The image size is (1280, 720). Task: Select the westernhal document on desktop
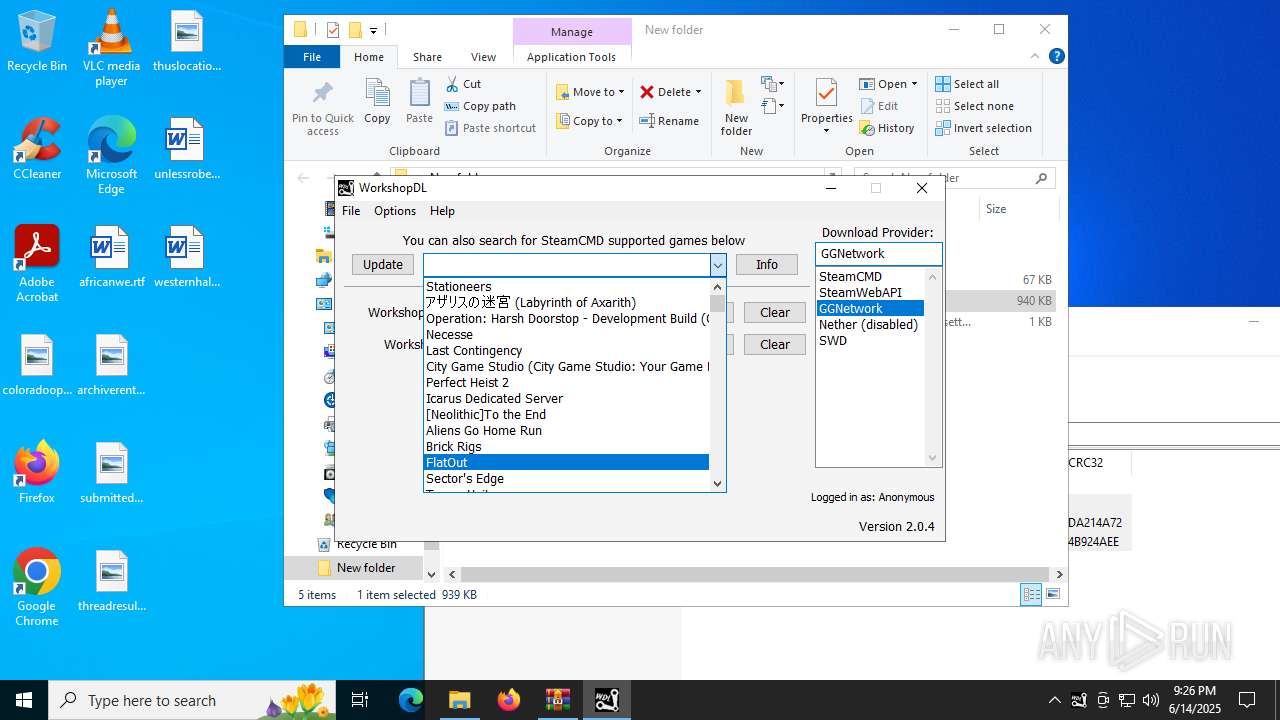pos(186,258)
